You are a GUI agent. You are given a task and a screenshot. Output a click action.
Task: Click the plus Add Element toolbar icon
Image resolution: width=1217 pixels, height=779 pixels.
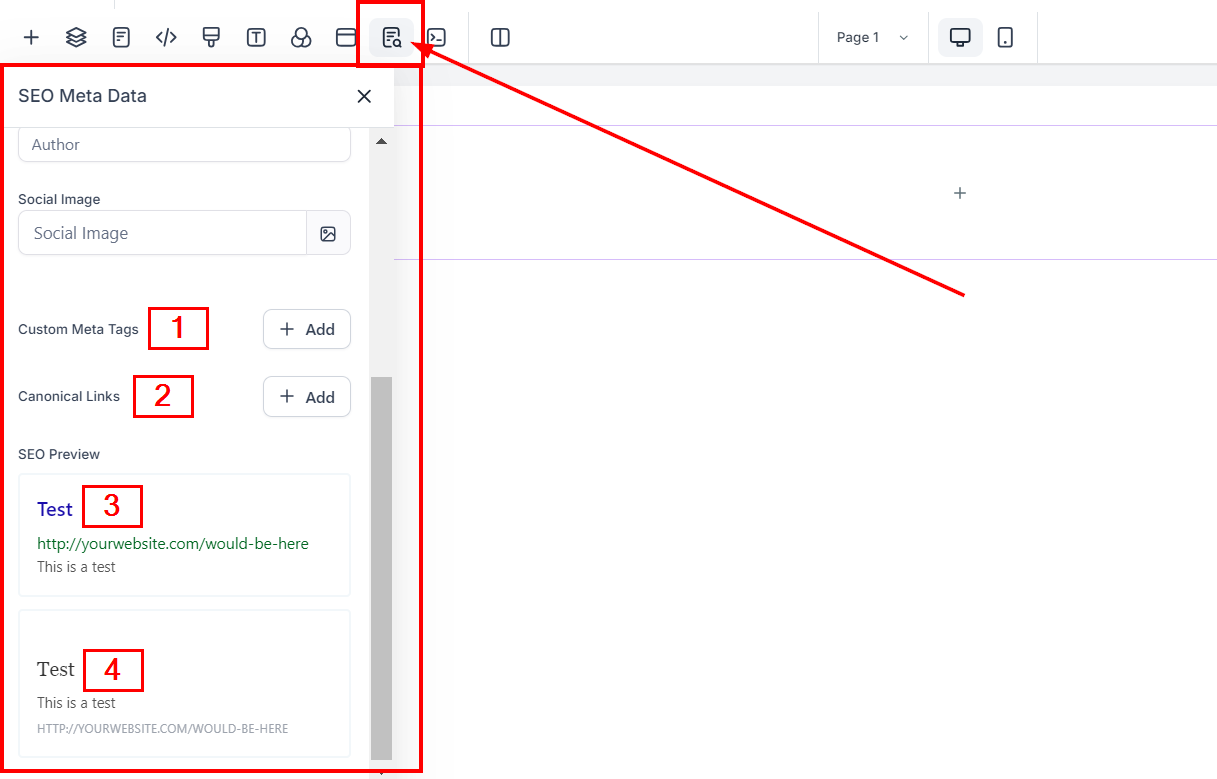point(31,38)
